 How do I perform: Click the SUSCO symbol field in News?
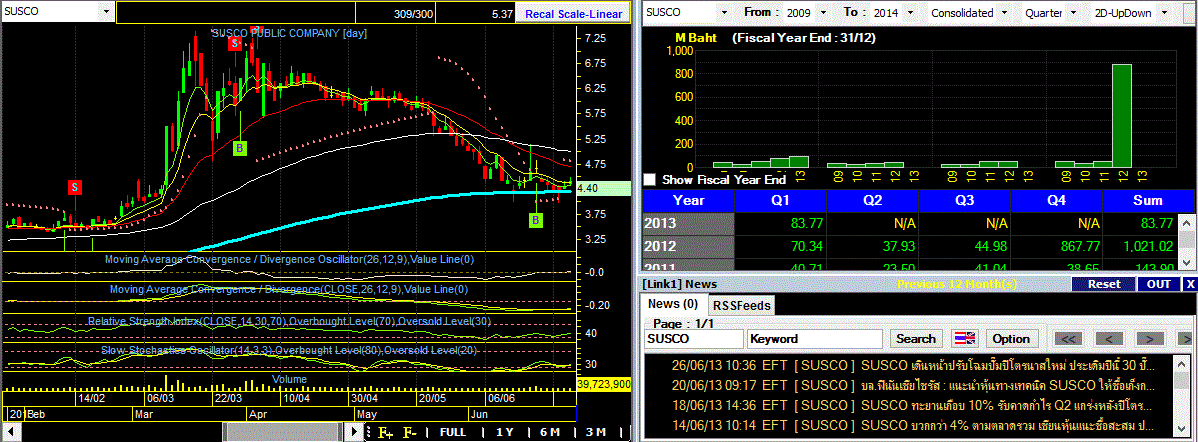(x=693, y=338)
